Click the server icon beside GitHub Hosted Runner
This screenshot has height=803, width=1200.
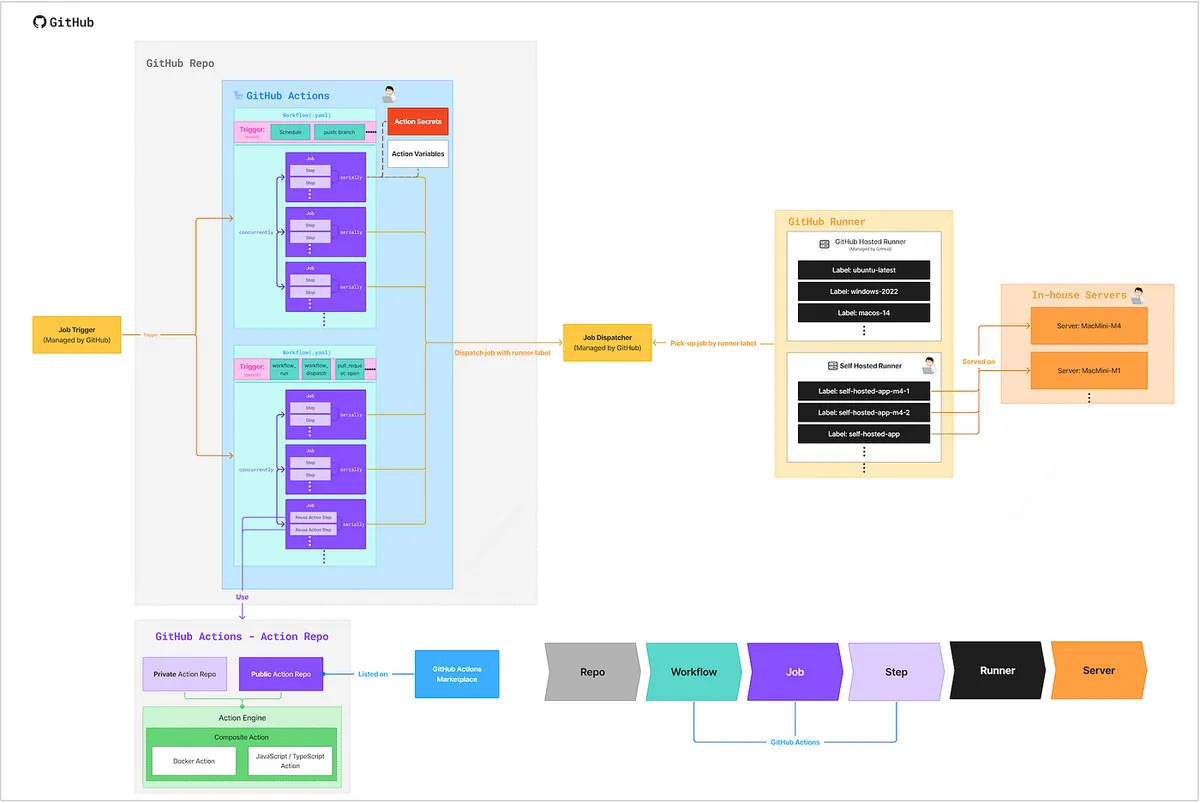pos(824,243)
